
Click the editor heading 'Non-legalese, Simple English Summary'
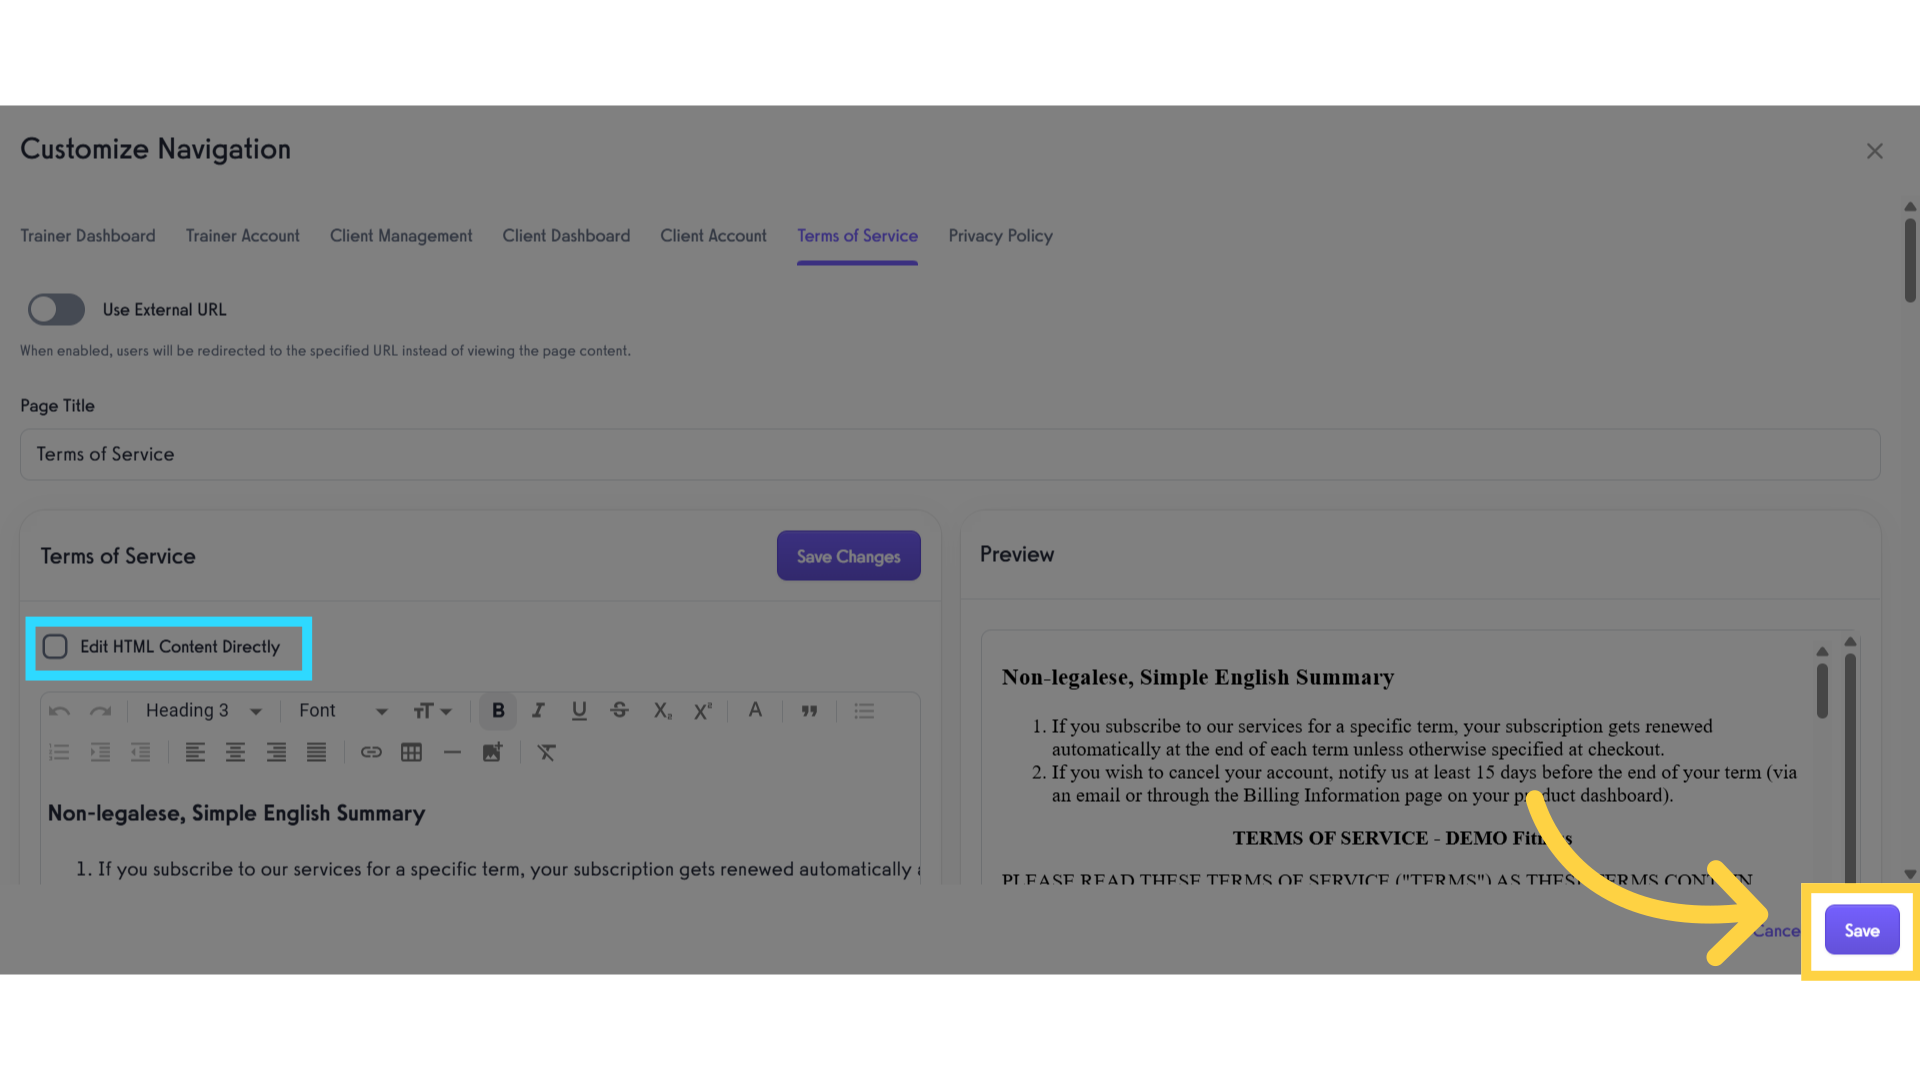coord(237,814)
